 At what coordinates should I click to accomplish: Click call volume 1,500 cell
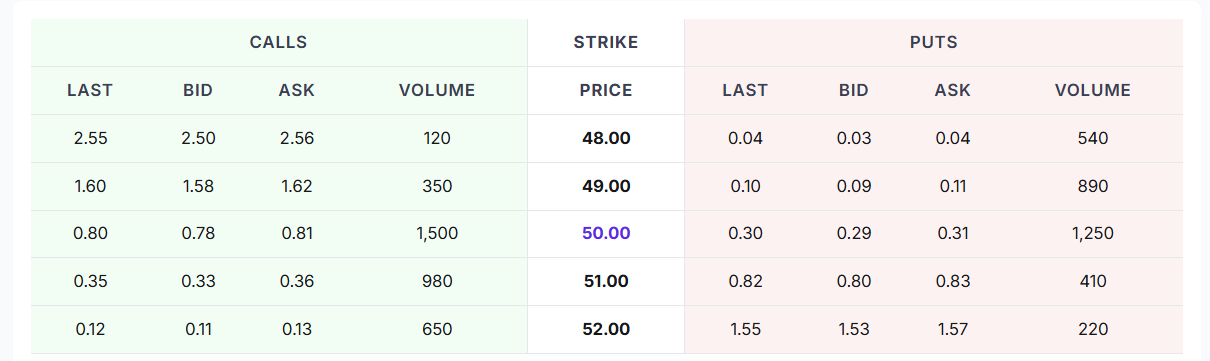(x=437, y=233)
